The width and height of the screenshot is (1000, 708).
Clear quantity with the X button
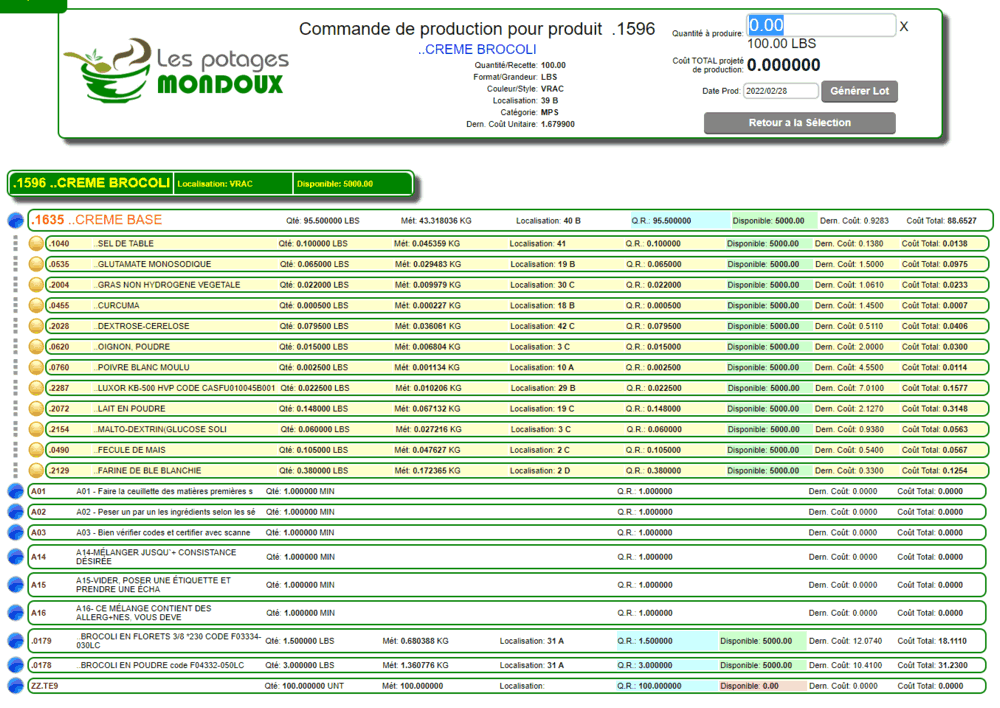tap(904, 27)
